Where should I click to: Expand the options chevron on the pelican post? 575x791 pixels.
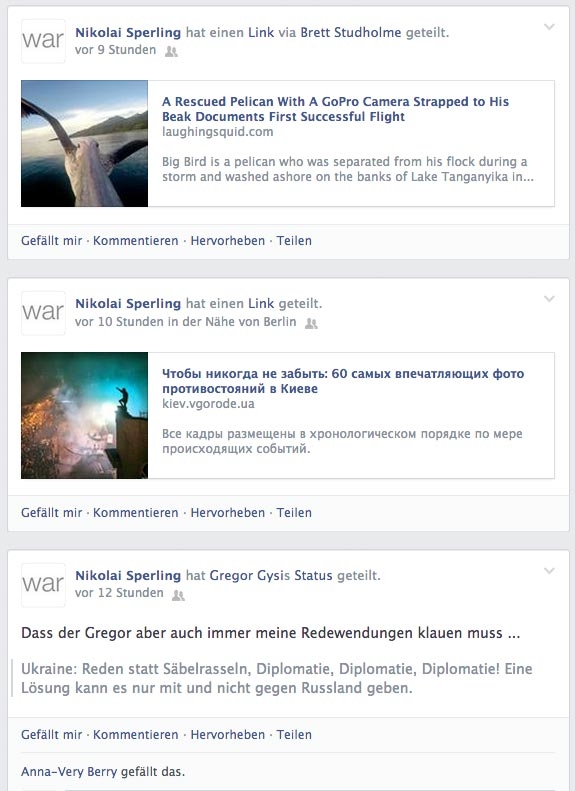[x=549, y=27]
